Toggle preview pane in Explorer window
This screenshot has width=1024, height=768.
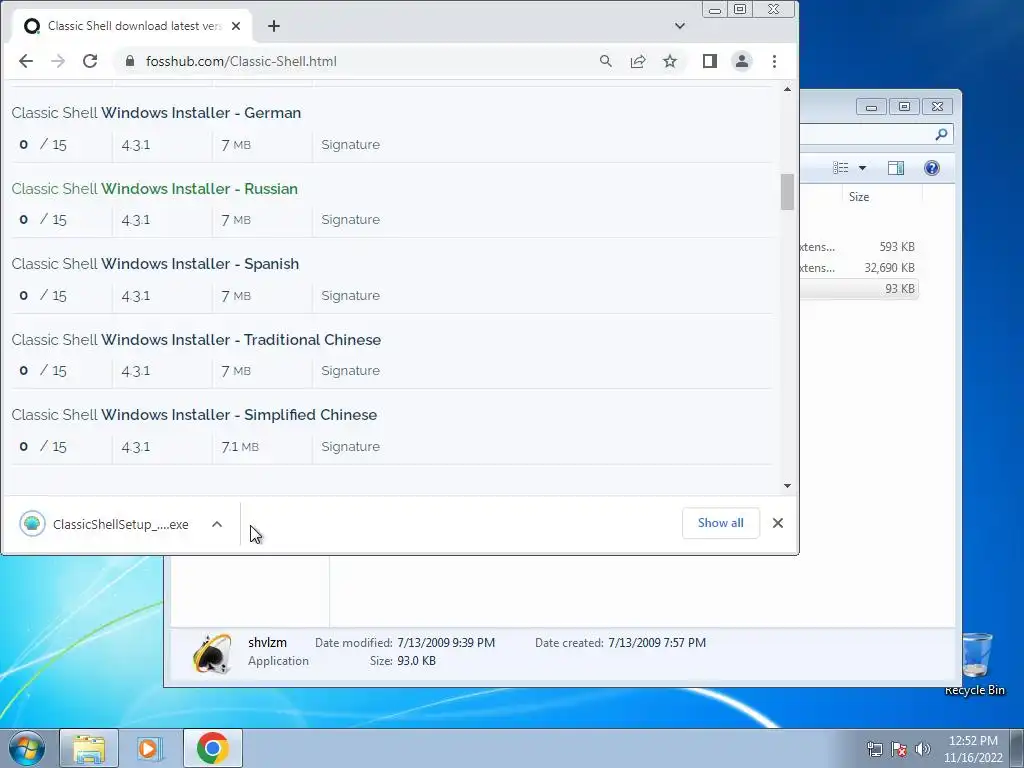(896, 168)
